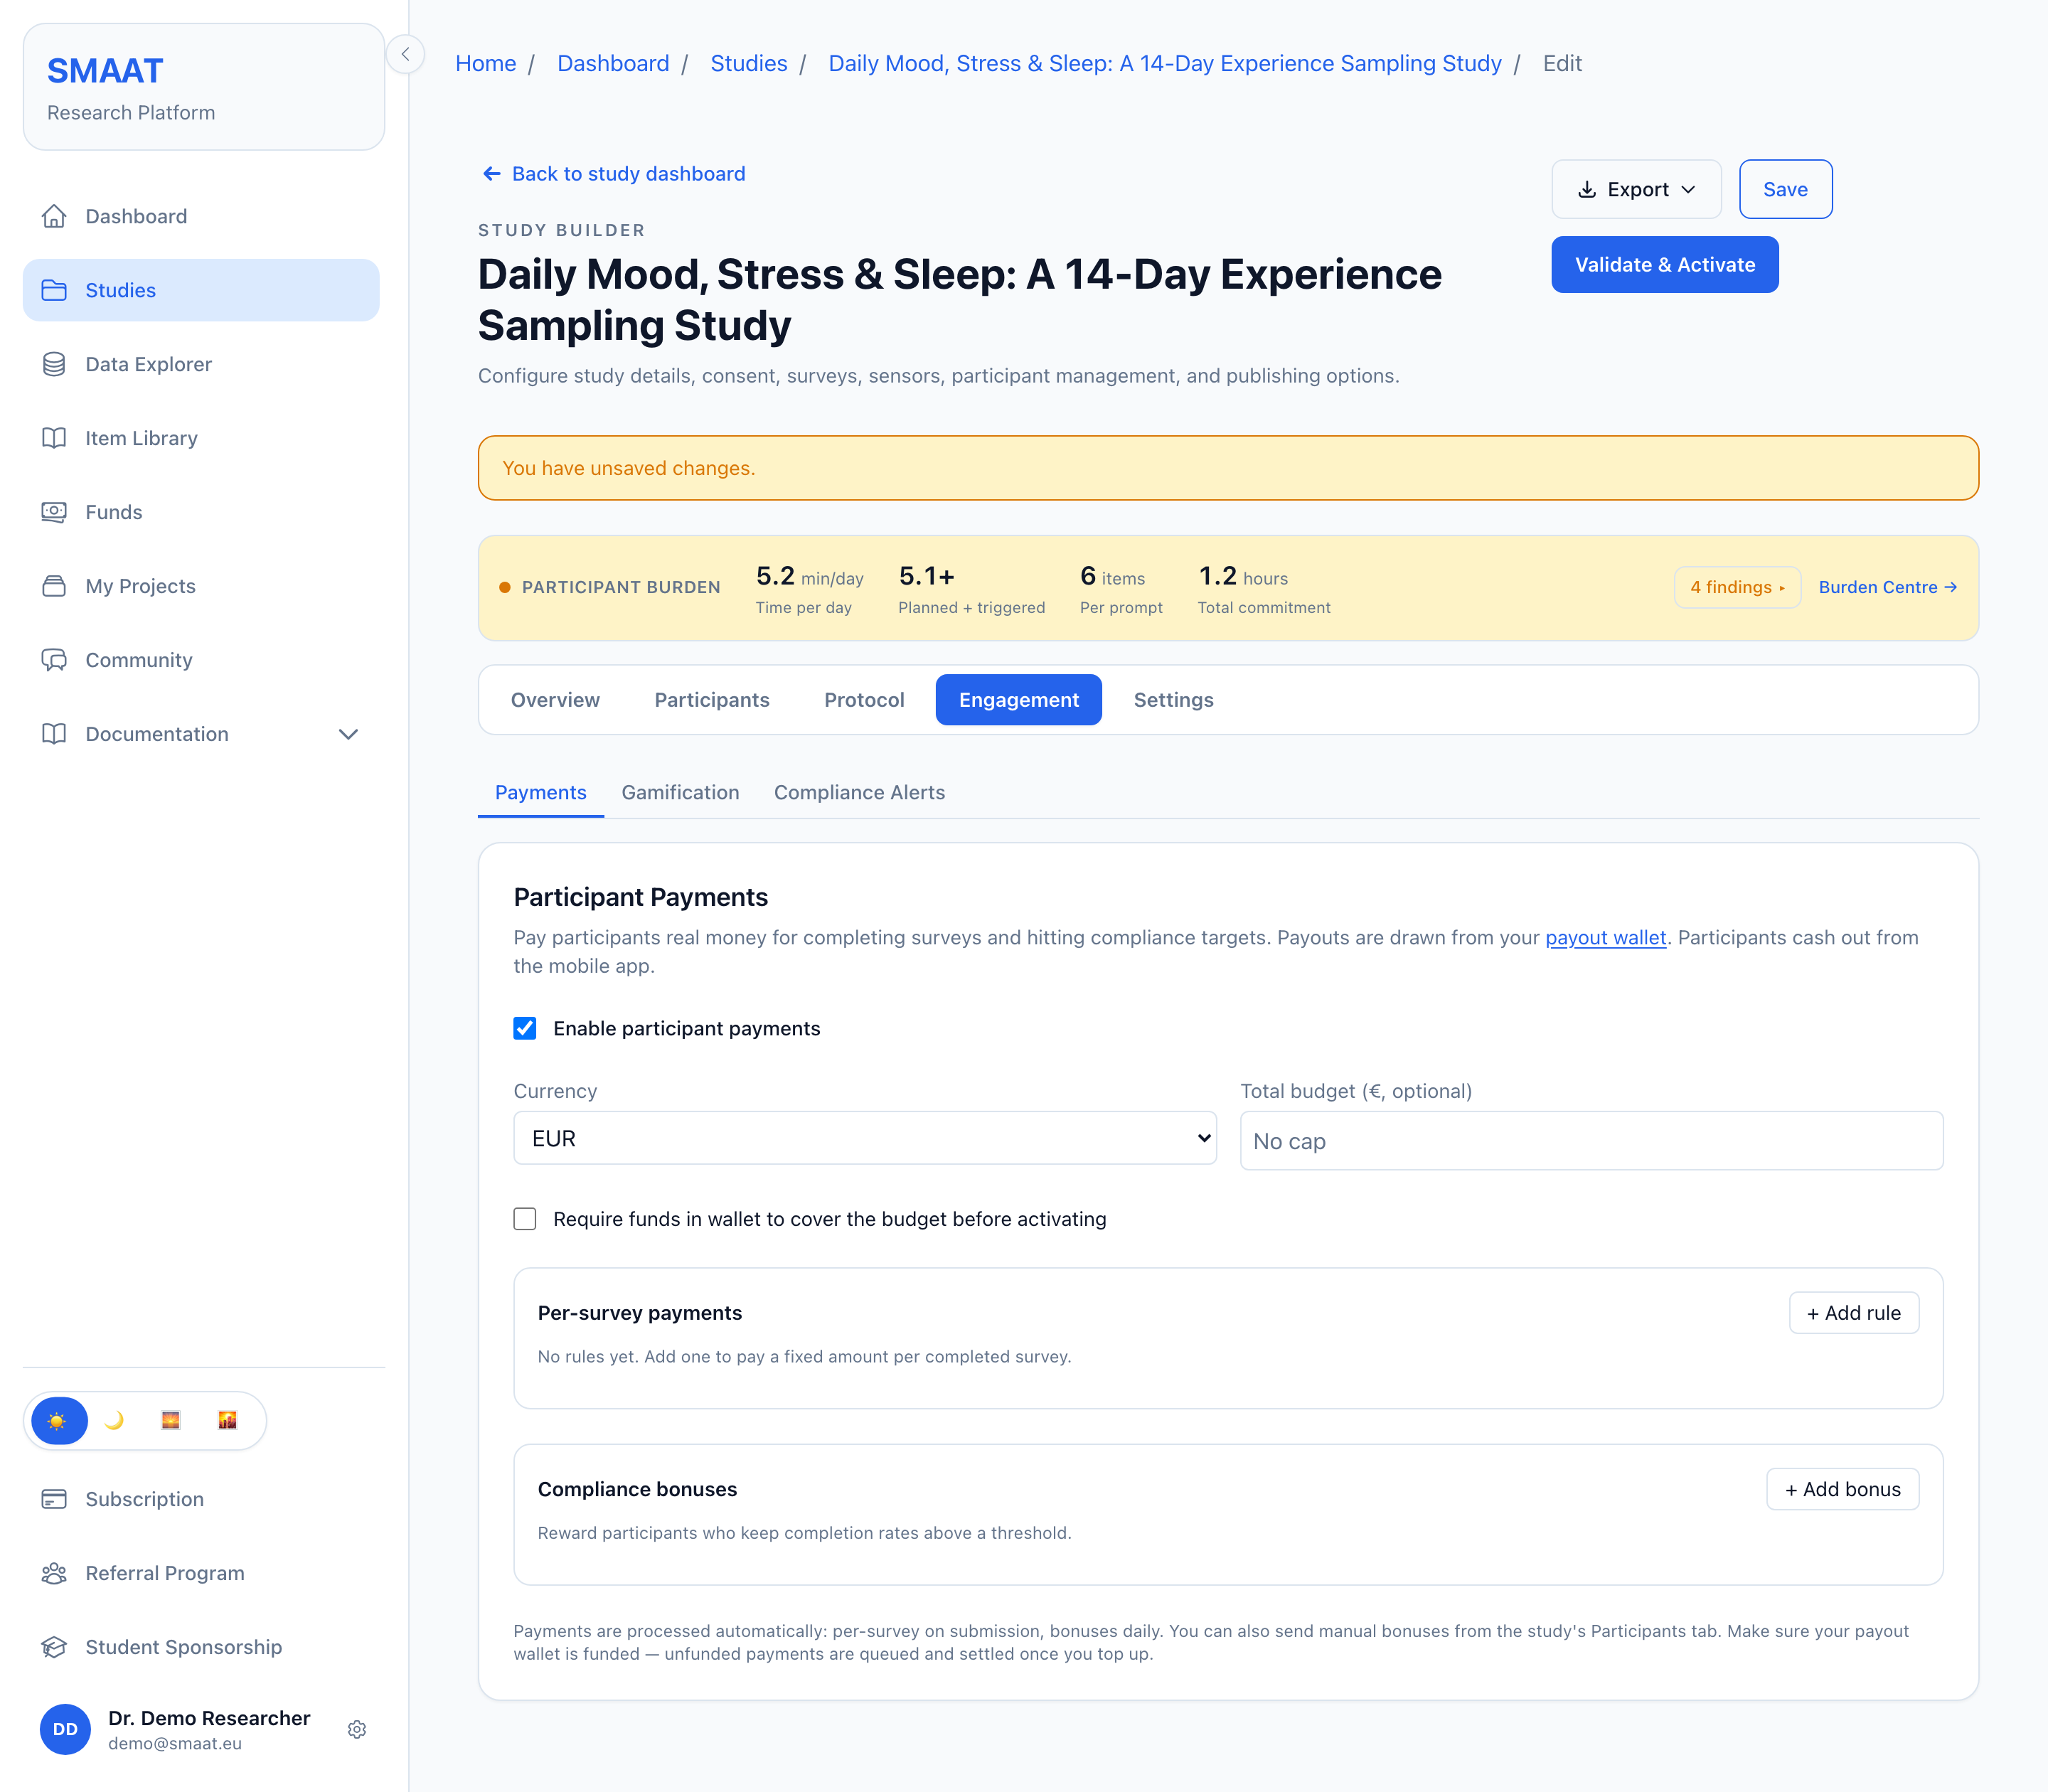Click Dr. Demo Researcher profile name

click(209, 1718)
